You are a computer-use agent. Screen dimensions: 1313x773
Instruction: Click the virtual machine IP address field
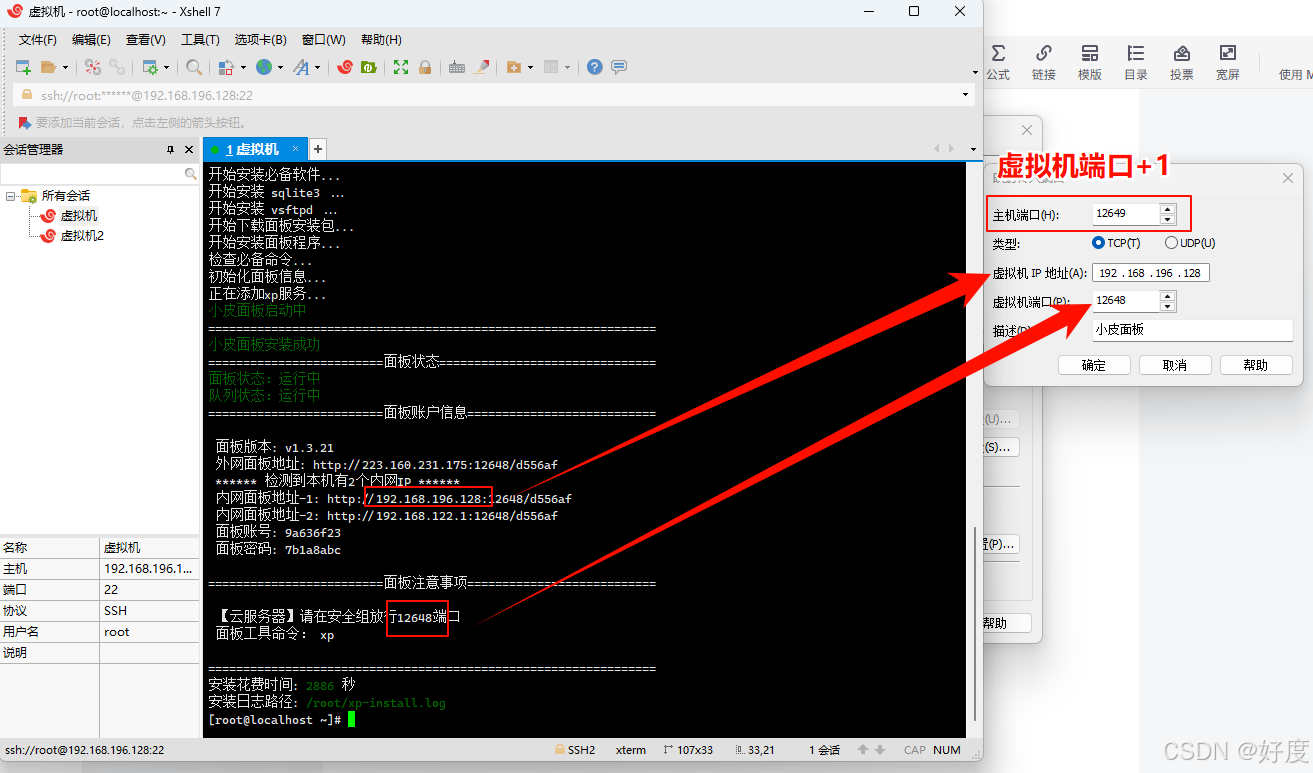click(x=1150, y=273)
